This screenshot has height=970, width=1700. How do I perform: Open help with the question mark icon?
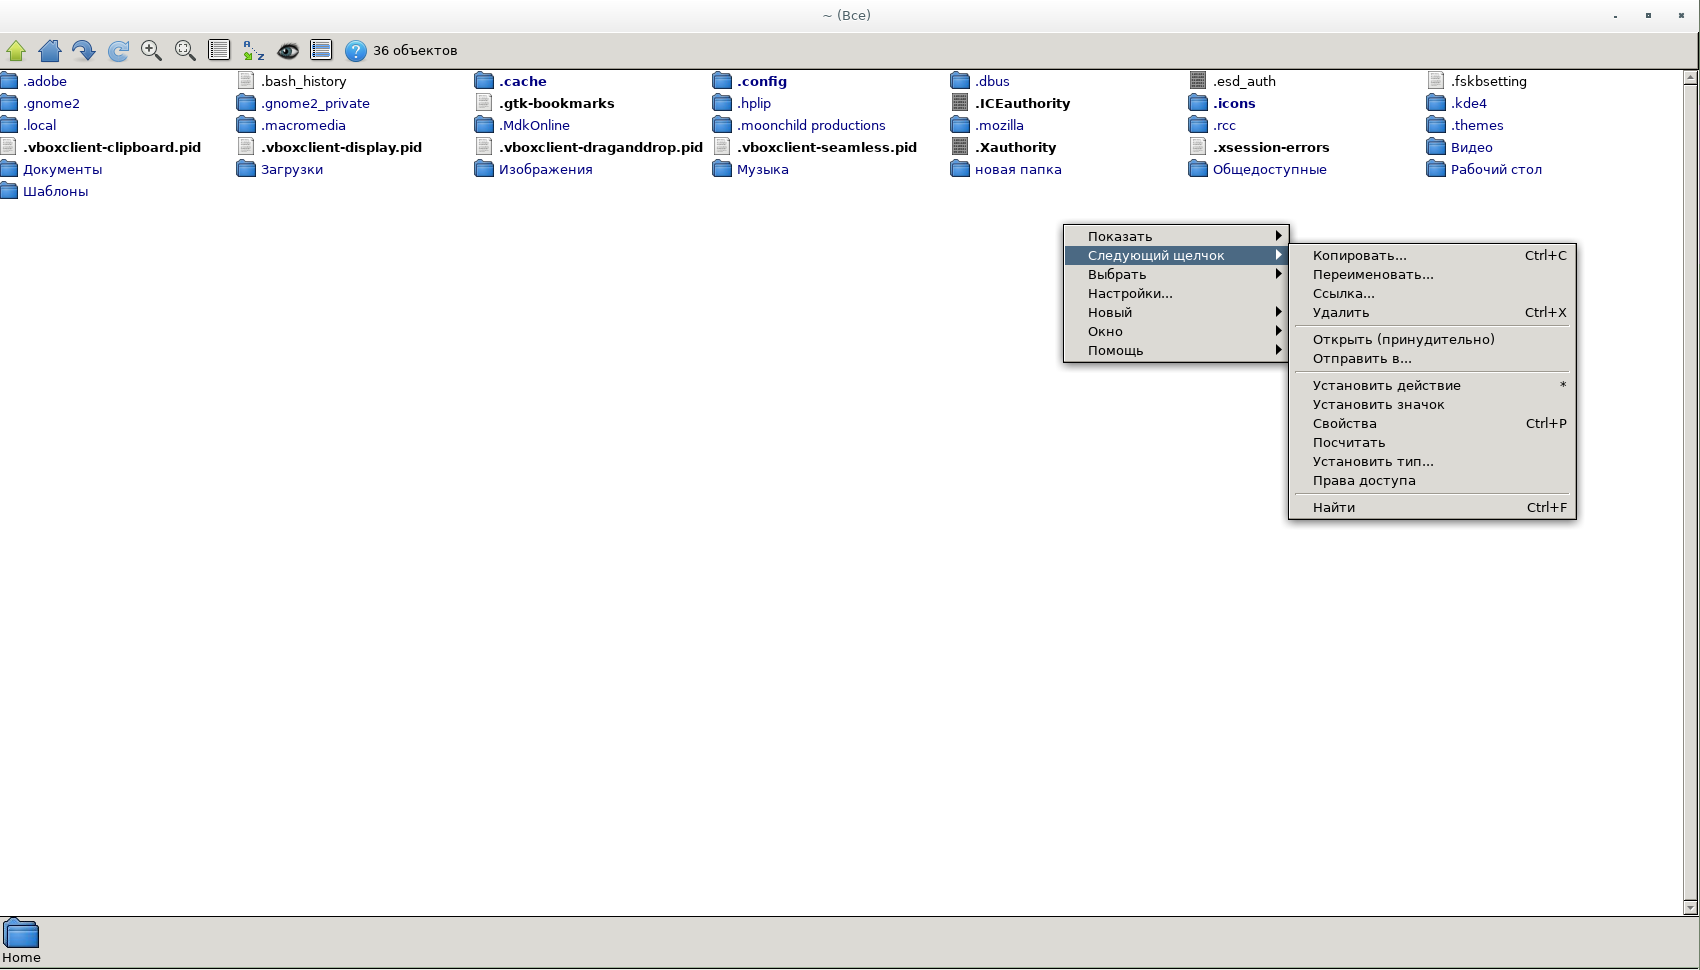(x=355, y=50)
